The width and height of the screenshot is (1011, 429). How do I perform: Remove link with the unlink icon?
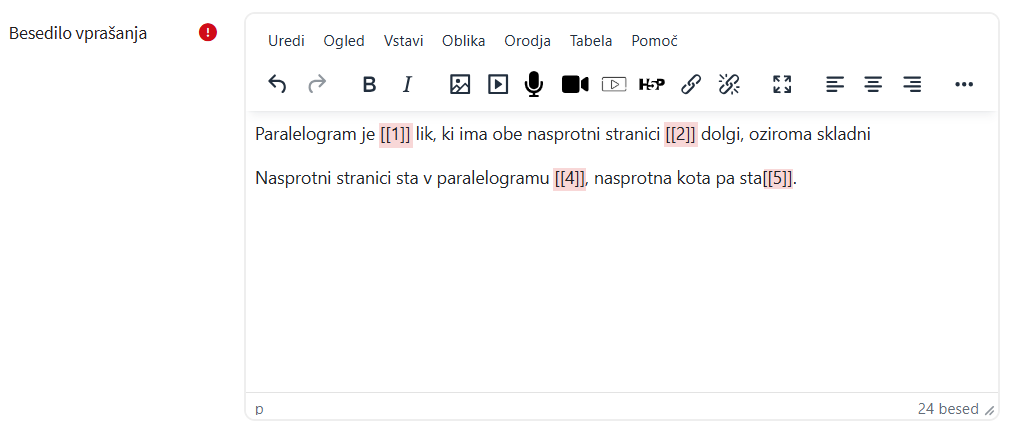coord(729,85)
